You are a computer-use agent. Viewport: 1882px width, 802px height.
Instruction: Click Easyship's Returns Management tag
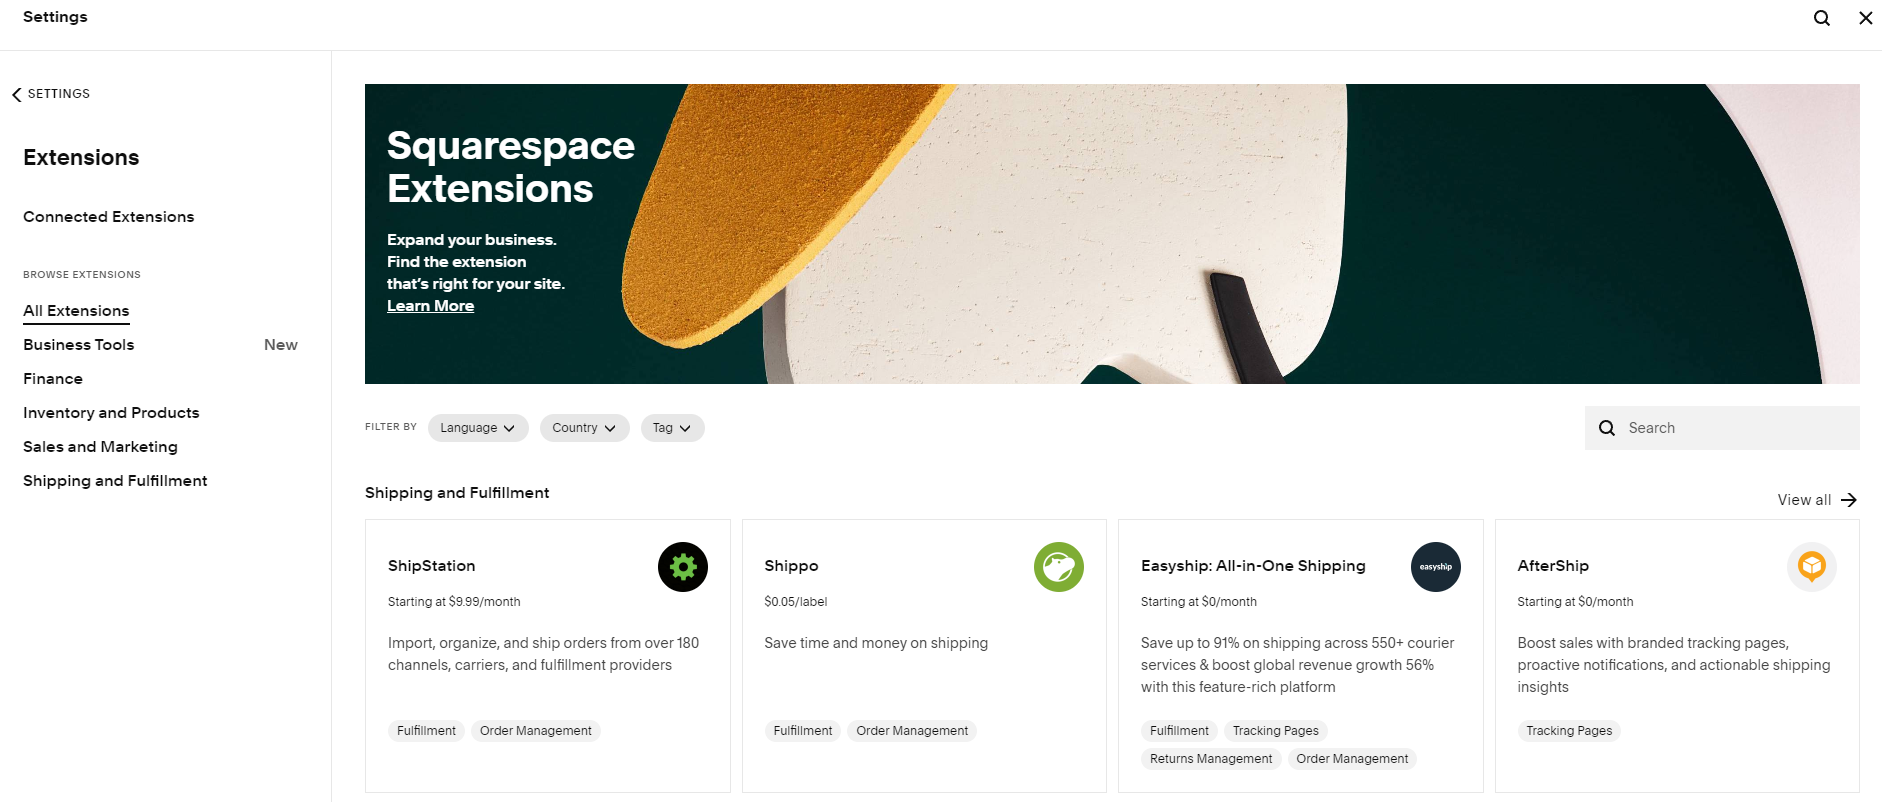[1211, 759]
